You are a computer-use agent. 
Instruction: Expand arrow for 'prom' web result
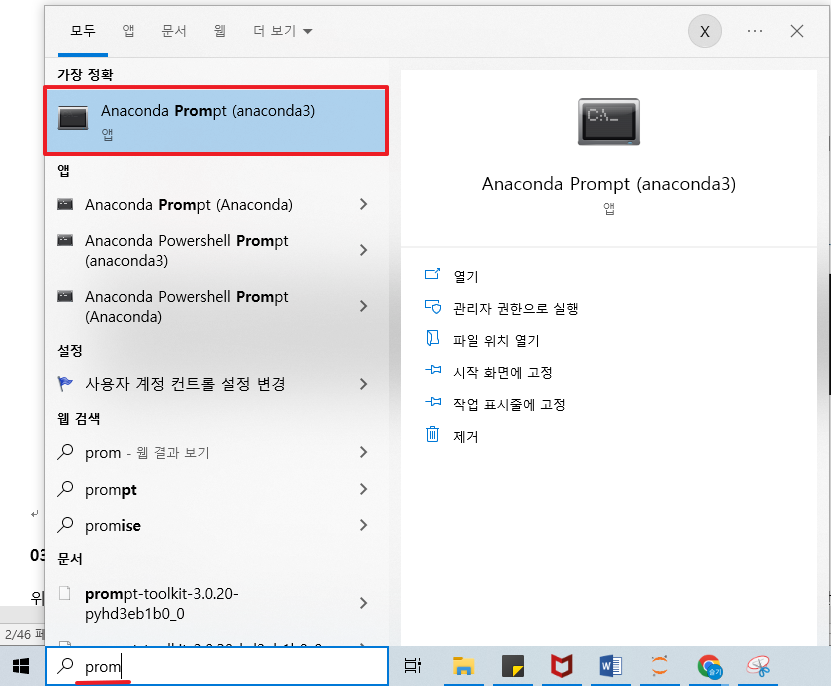coord(364,452)
